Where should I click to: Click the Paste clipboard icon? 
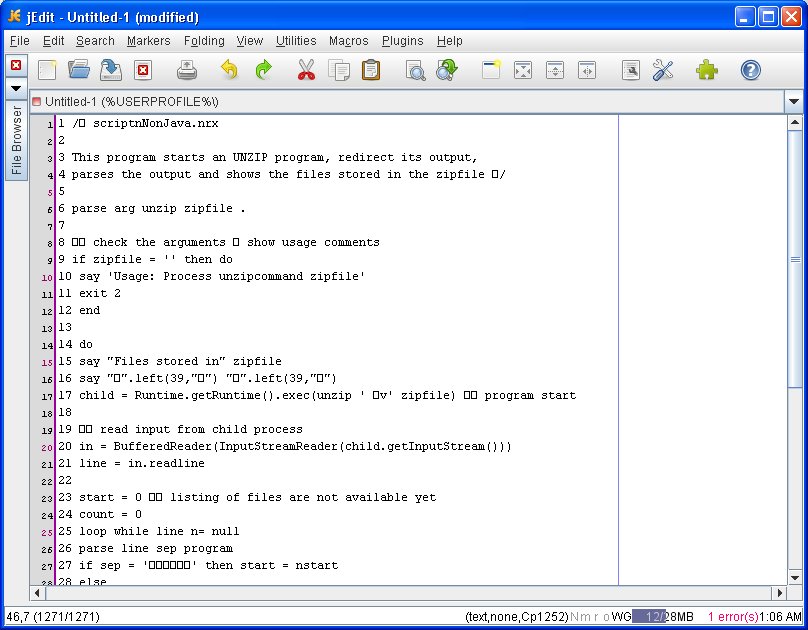pyautogui.click(x=371, y=70)
